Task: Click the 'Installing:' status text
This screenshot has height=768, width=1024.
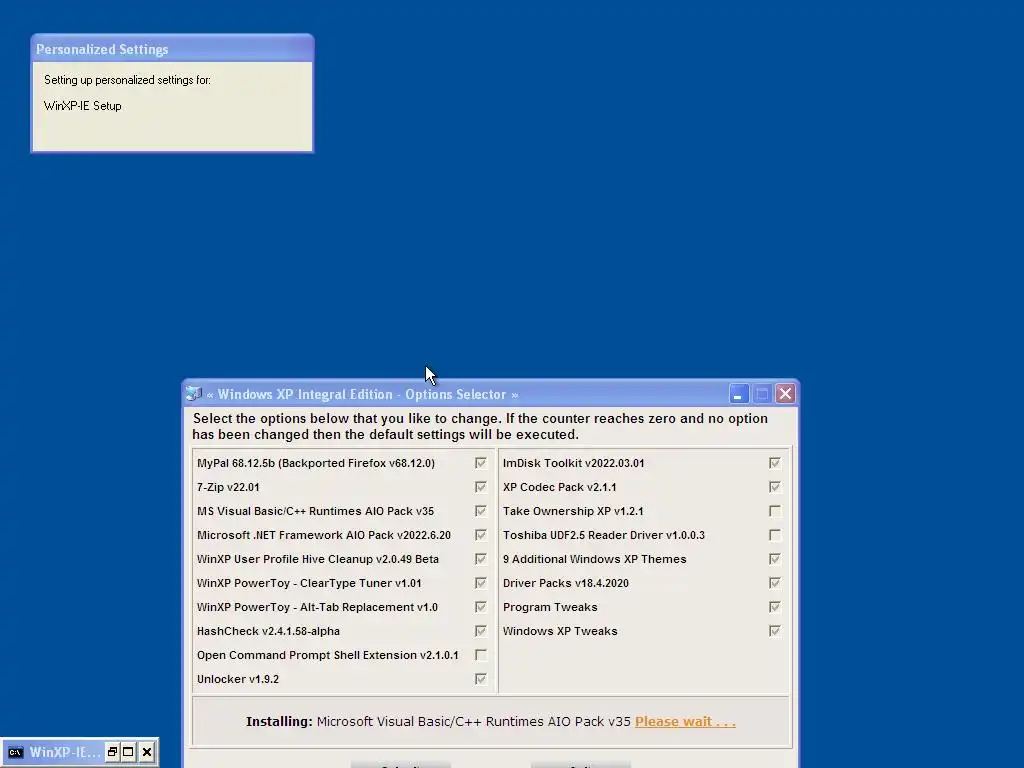Action: click(x=279, y=722)
